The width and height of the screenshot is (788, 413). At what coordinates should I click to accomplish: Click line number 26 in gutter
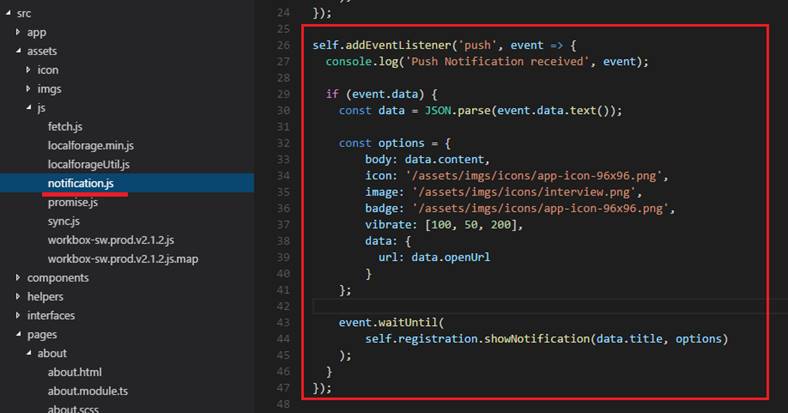coord(283,45)
